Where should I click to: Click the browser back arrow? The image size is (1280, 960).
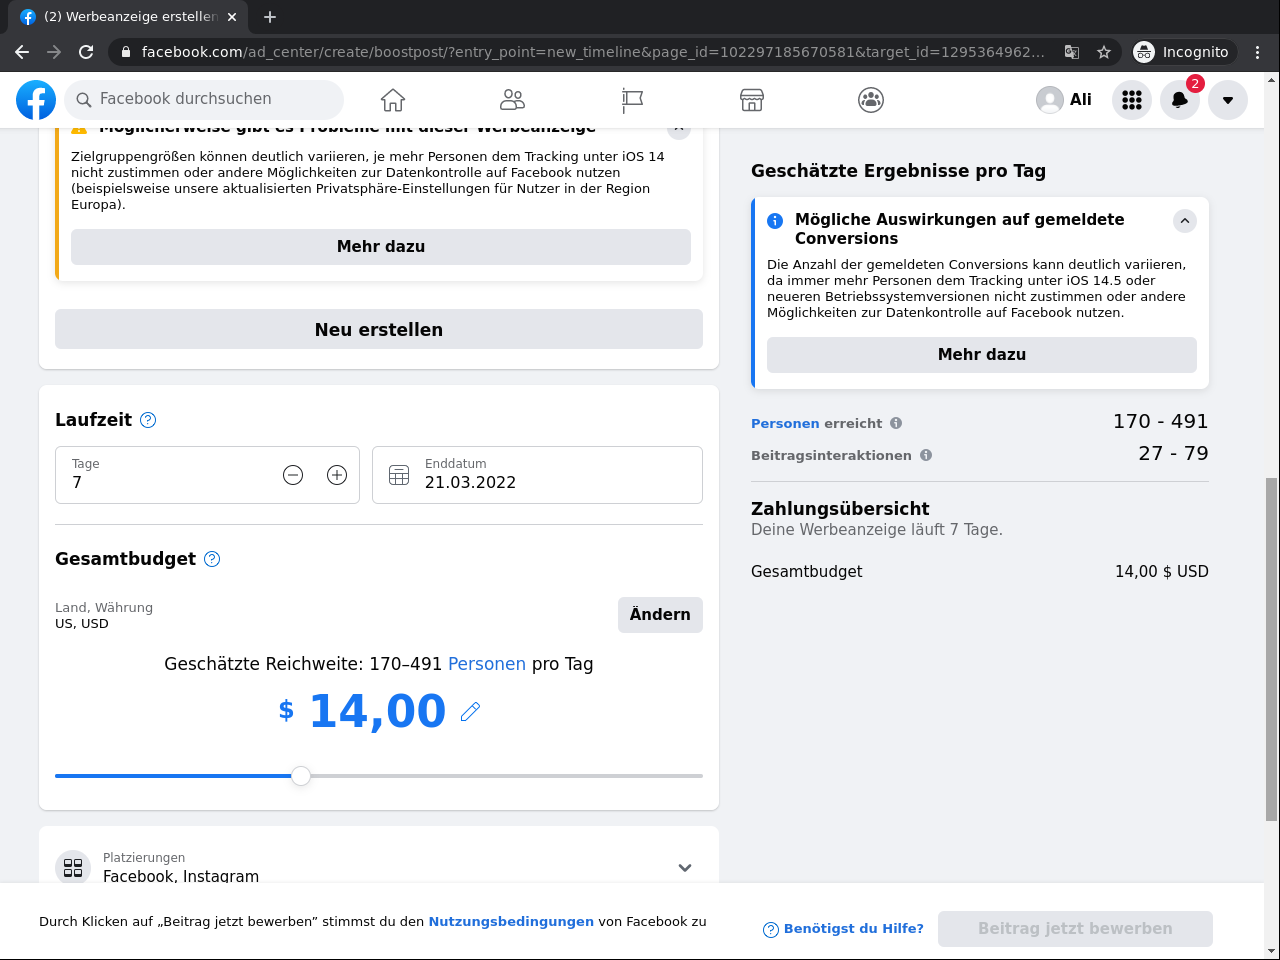[x=22, y=52]
